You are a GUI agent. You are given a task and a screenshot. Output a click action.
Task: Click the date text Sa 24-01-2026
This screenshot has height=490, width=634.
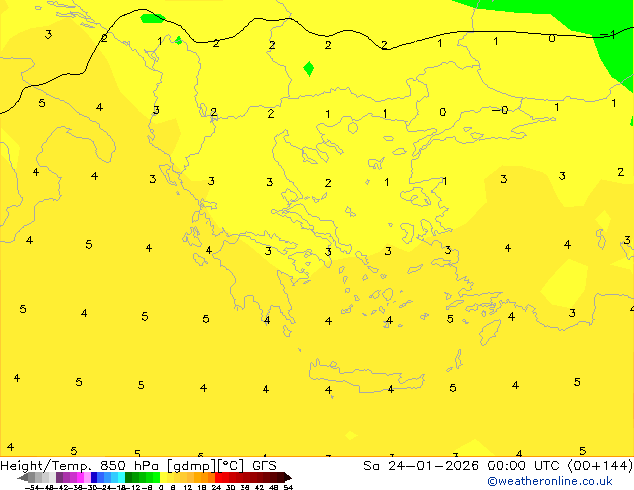421,466
